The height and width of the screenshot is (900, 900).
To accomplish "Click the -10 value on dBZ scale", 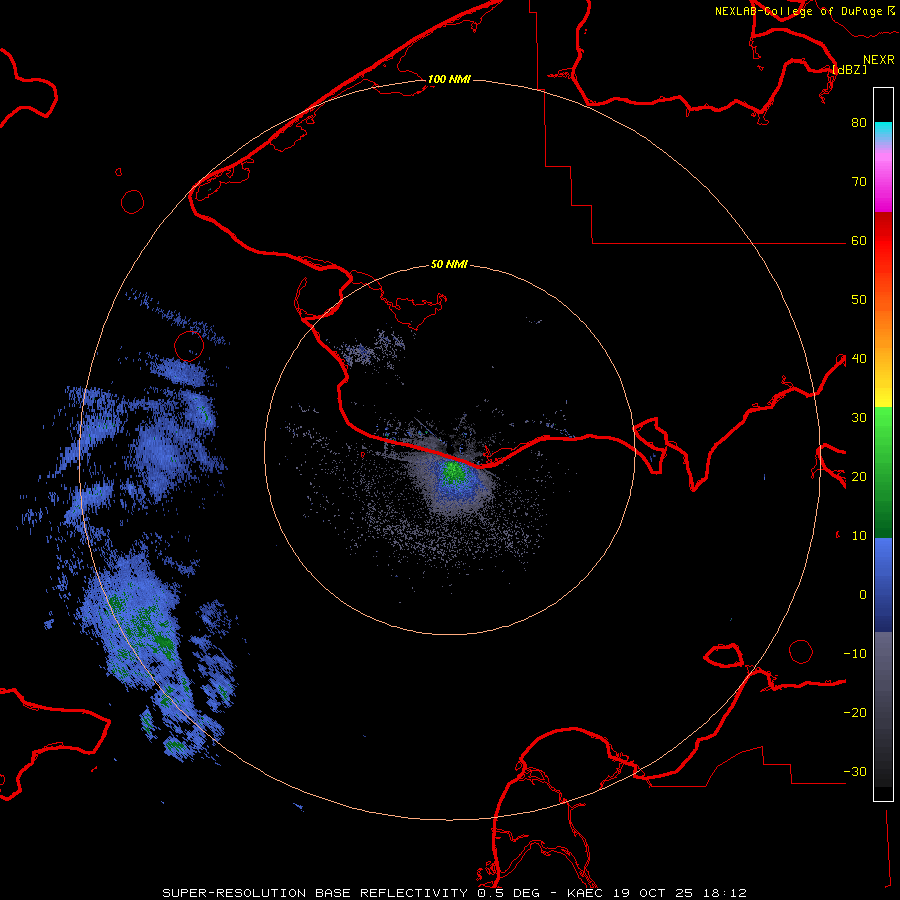I will 855,654.
